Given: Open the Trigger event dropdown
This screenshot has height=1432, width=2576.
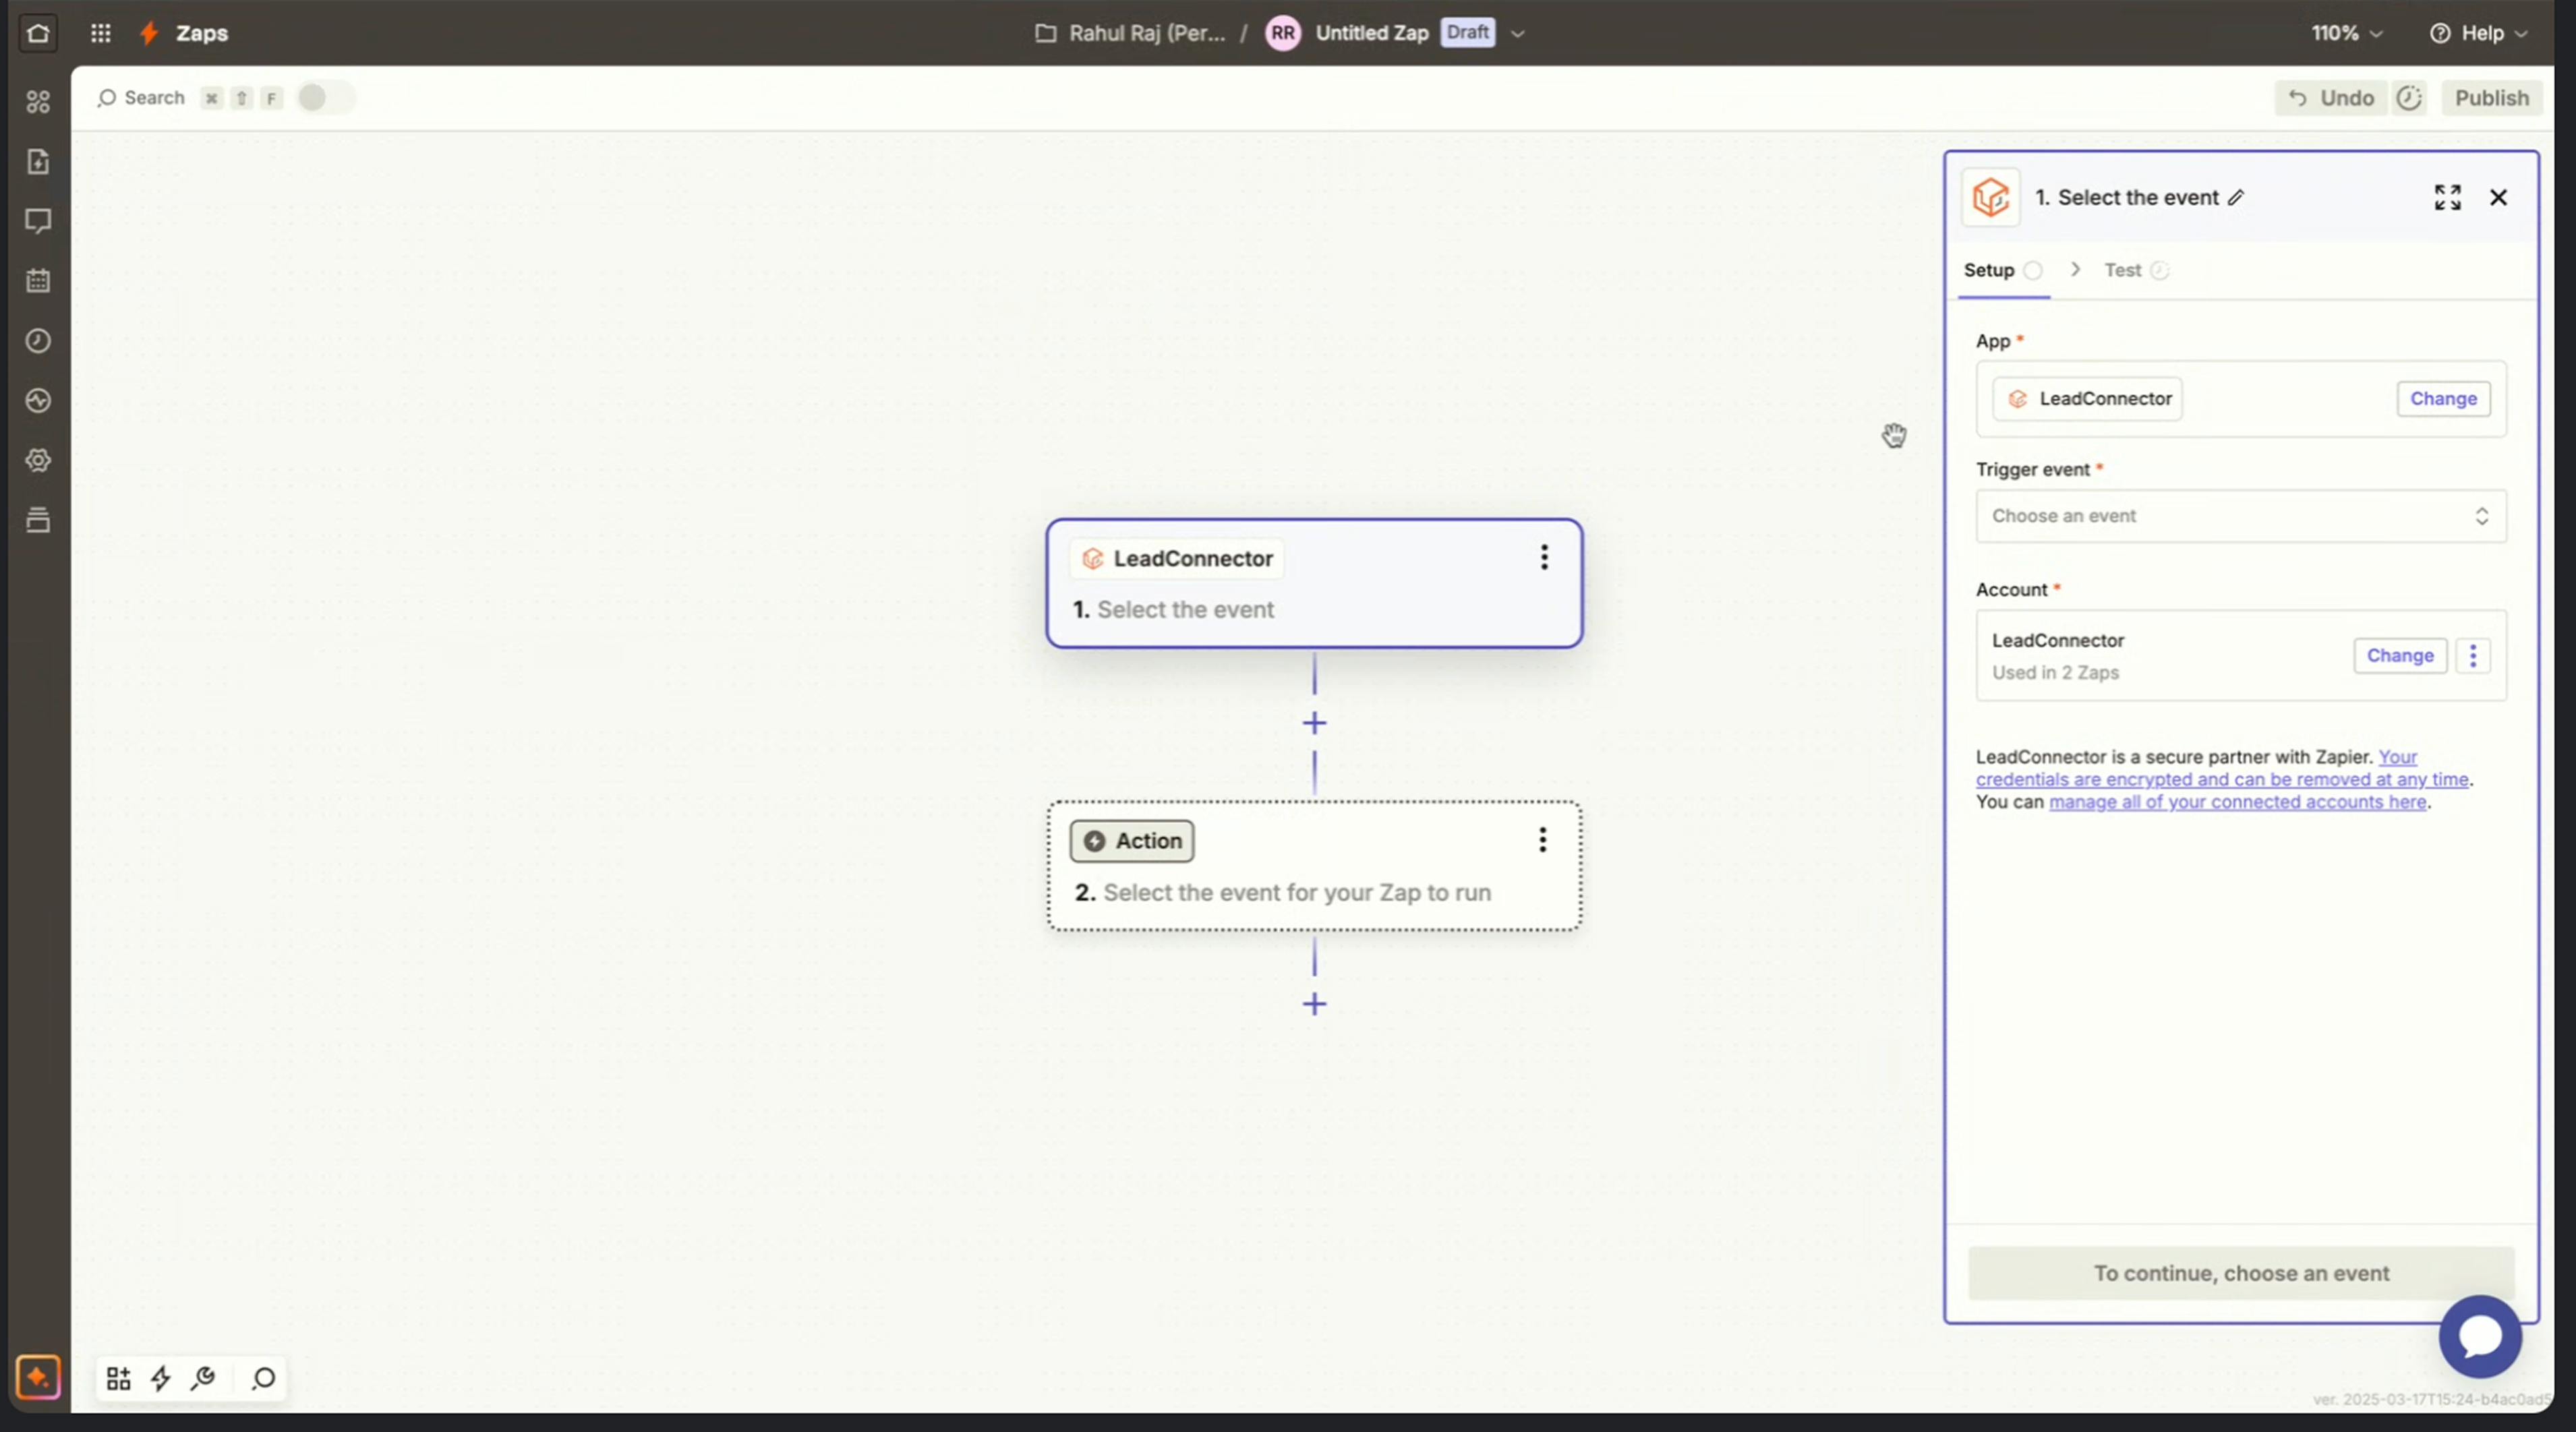Looking at the screenshot, I should coord(2240,516).
